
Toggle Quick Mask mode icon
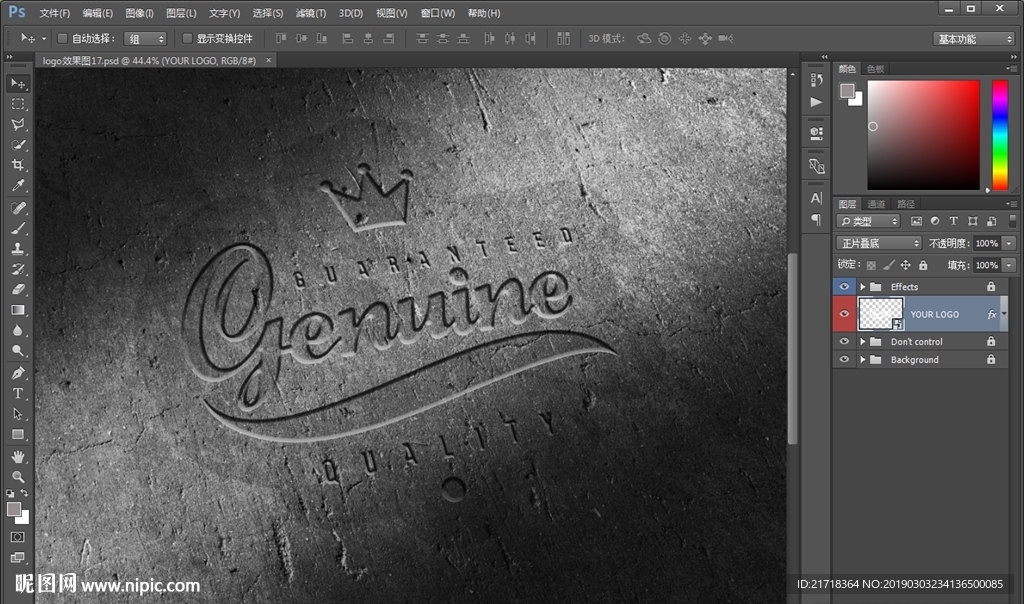click(x=18, y=537)
